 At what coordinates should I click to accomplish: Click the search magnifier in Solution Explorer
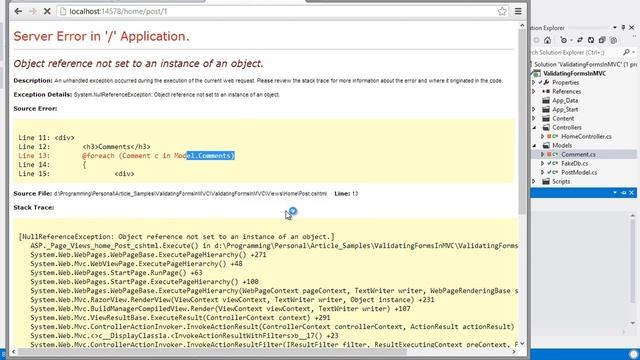coord(627,52)
